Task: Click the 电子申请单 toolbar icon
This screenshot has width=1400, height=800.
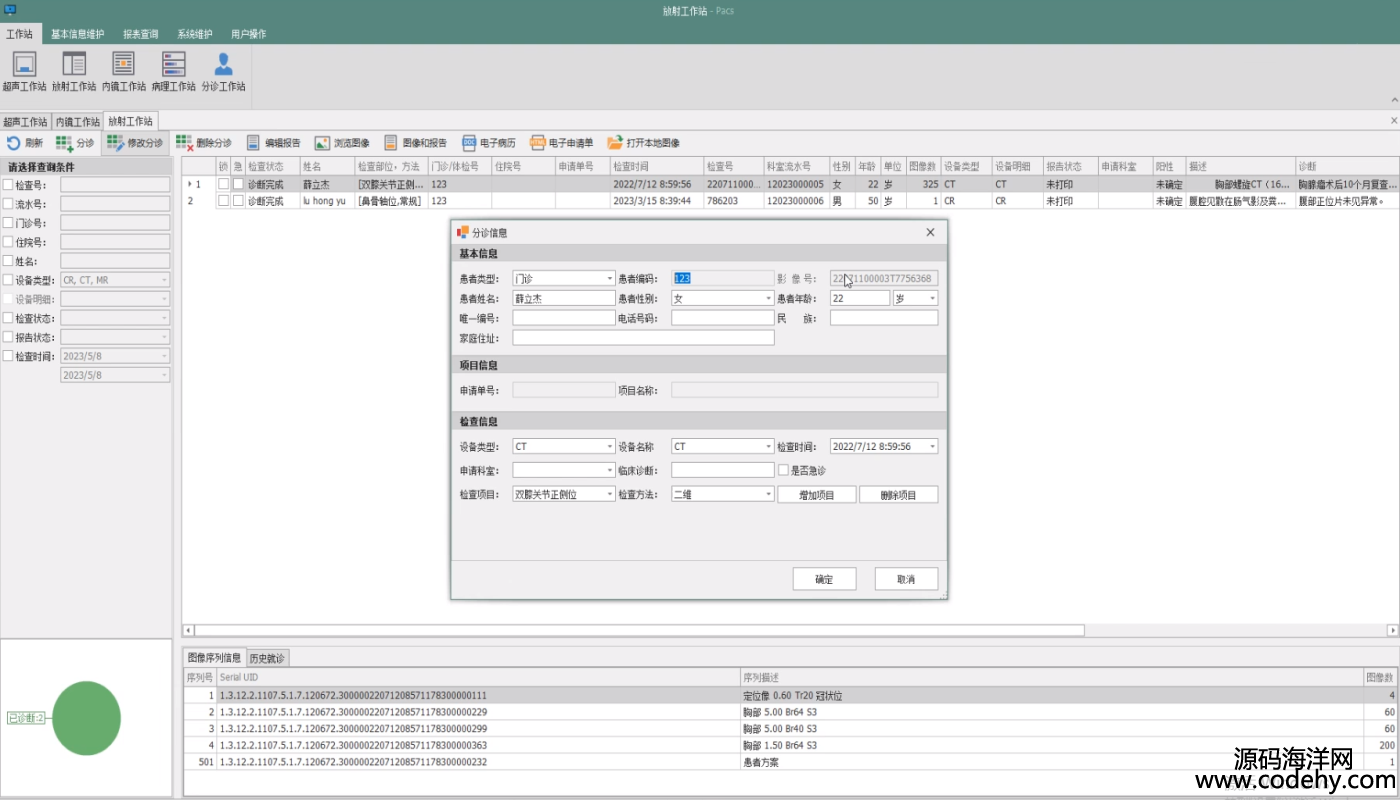Action: pos(538,143)
